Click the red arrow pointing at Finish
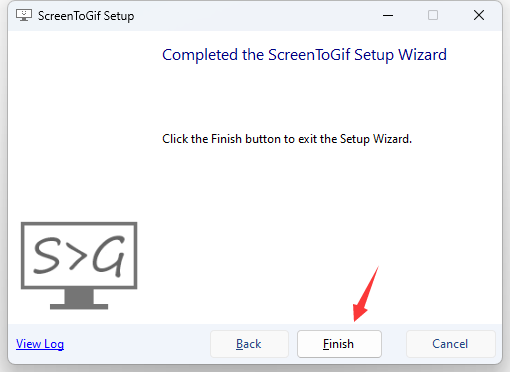510x372 pixels. (x=366, y=294)
